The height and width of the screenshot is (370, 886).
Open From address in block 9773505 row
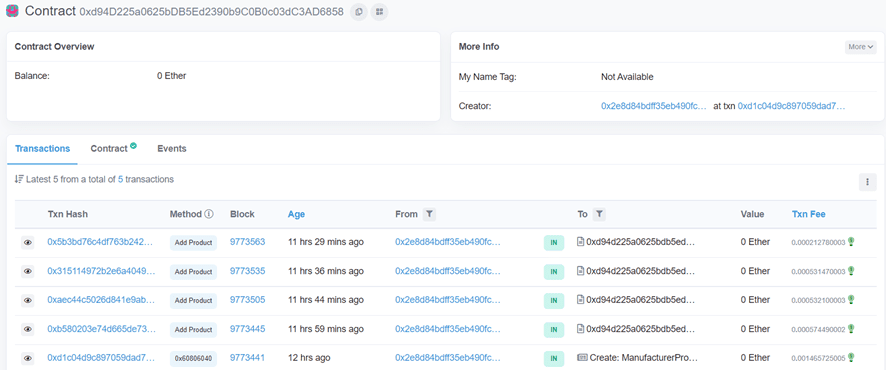click(448, 299)
